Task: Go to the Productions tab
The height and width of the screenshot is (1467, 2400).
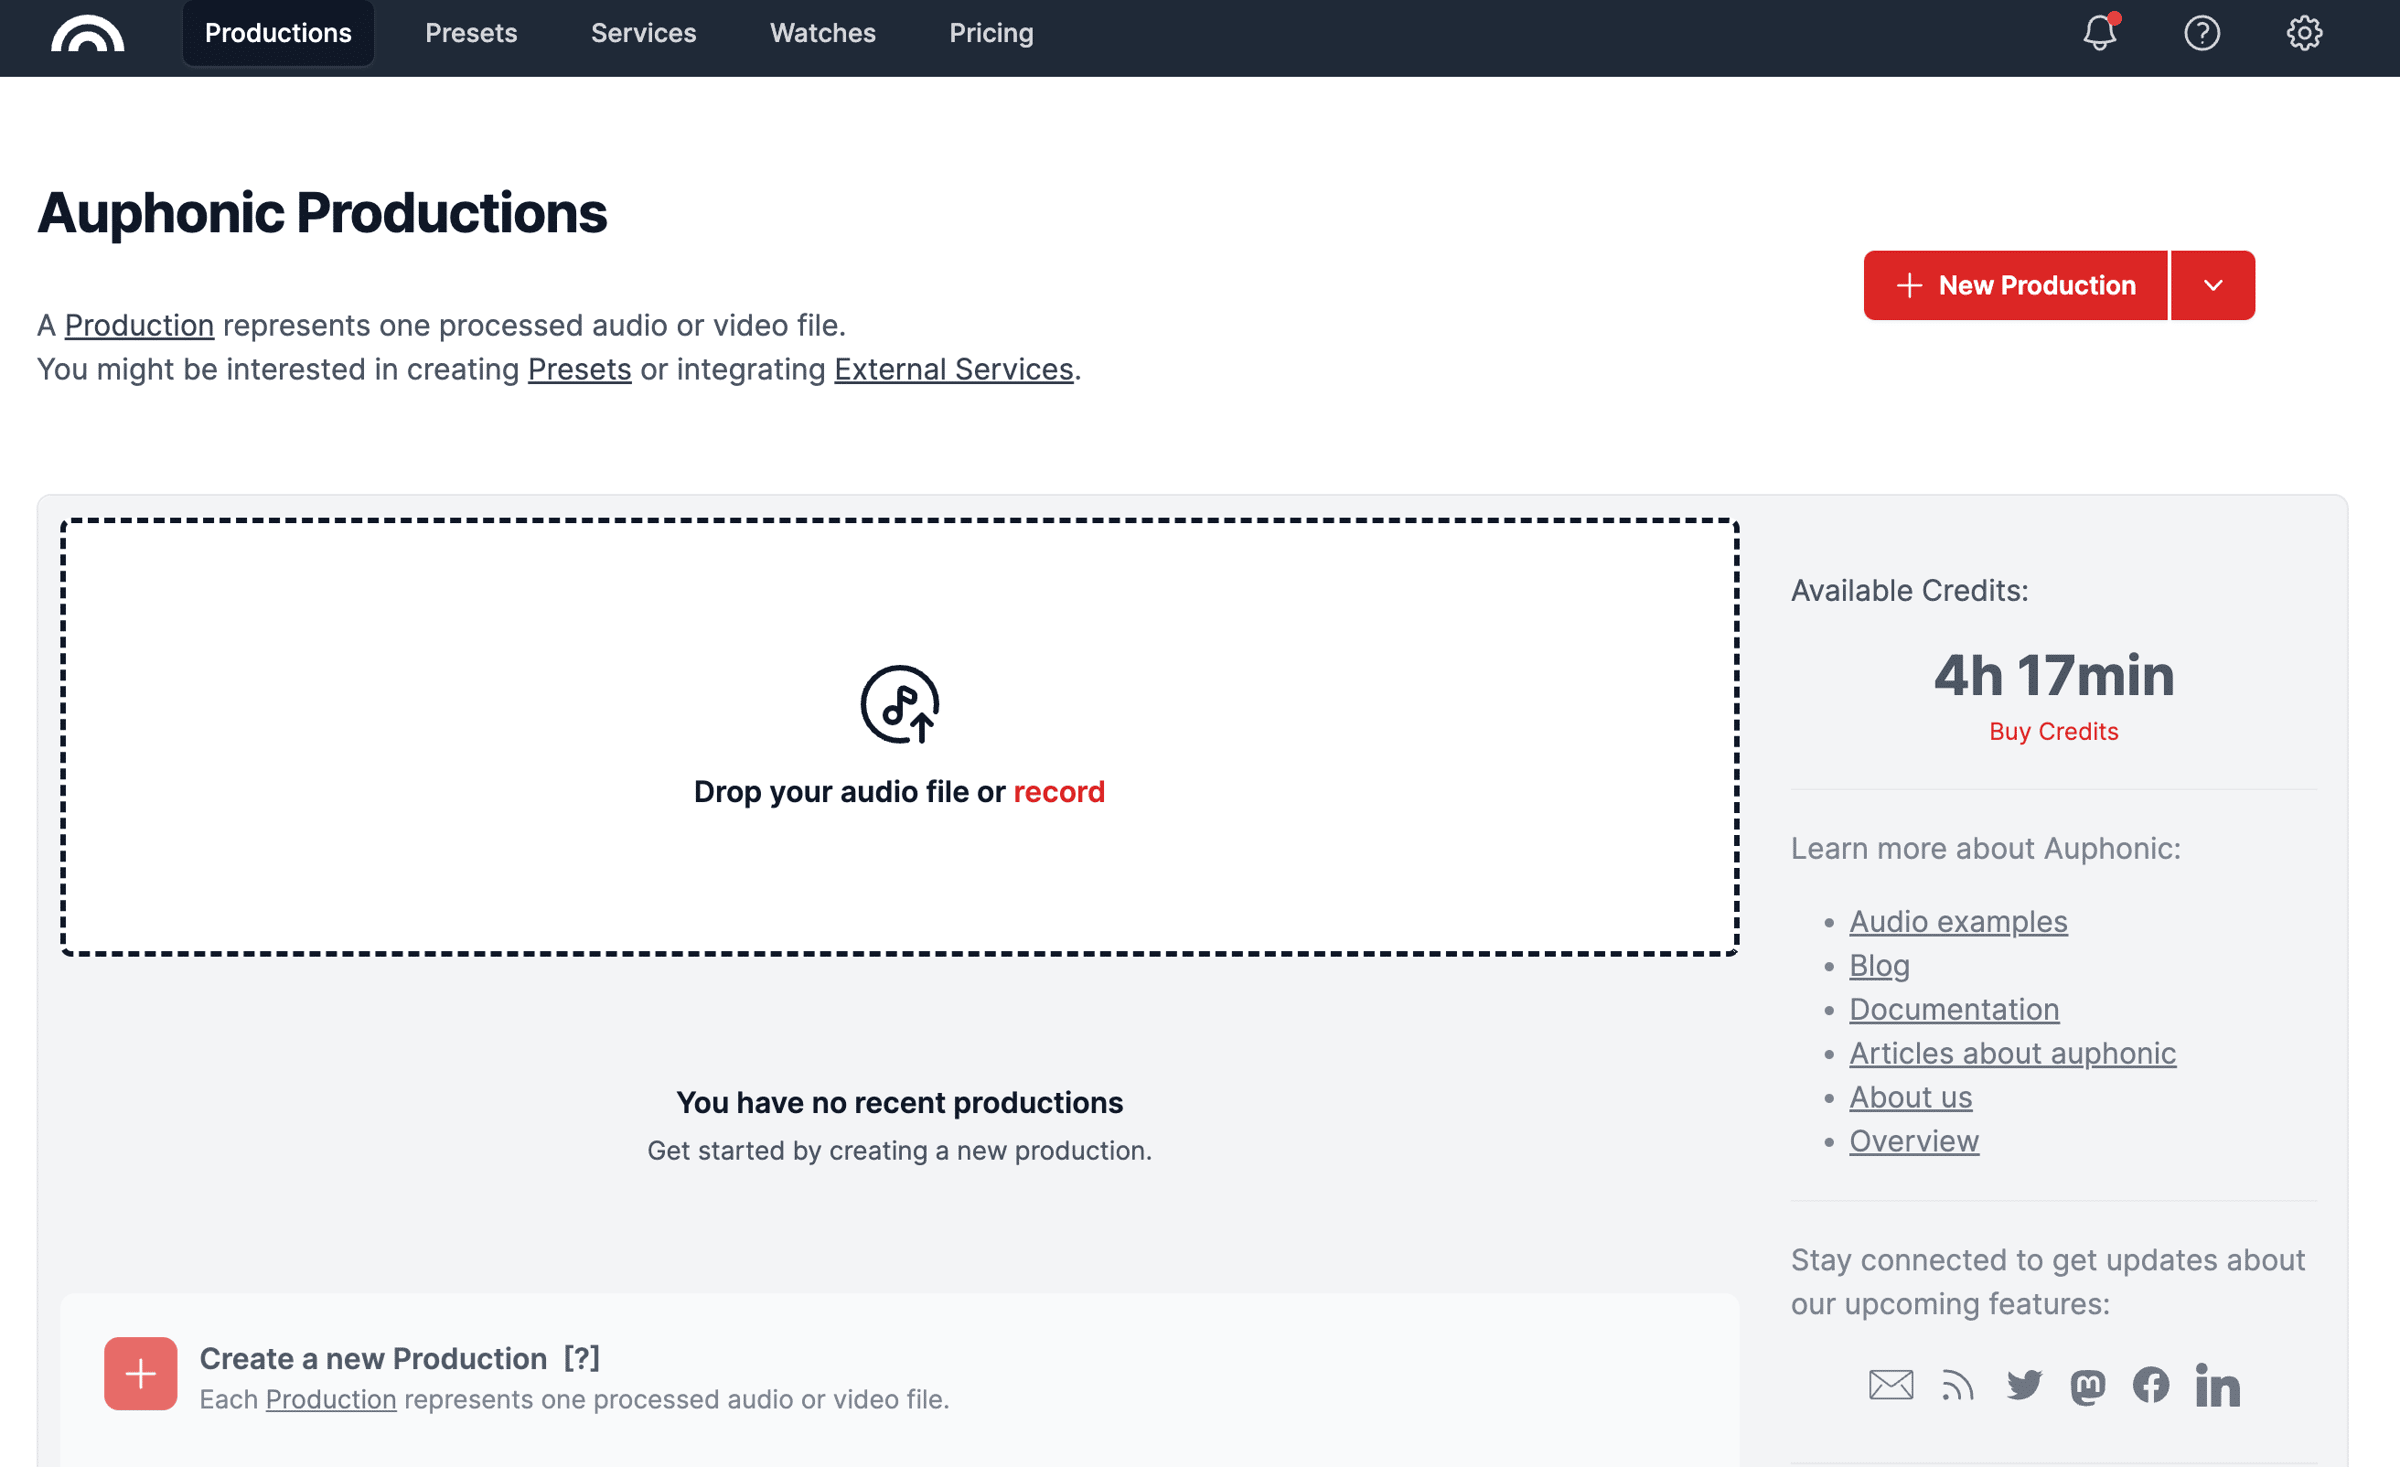Action: tap(278, 33)
